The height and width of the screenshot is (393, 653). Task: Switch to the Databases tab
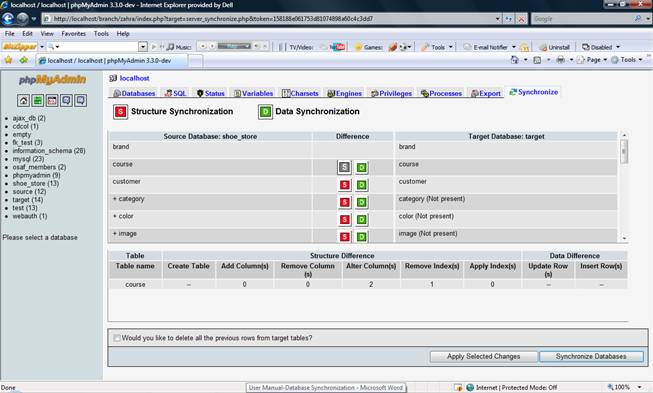(134, 93)
